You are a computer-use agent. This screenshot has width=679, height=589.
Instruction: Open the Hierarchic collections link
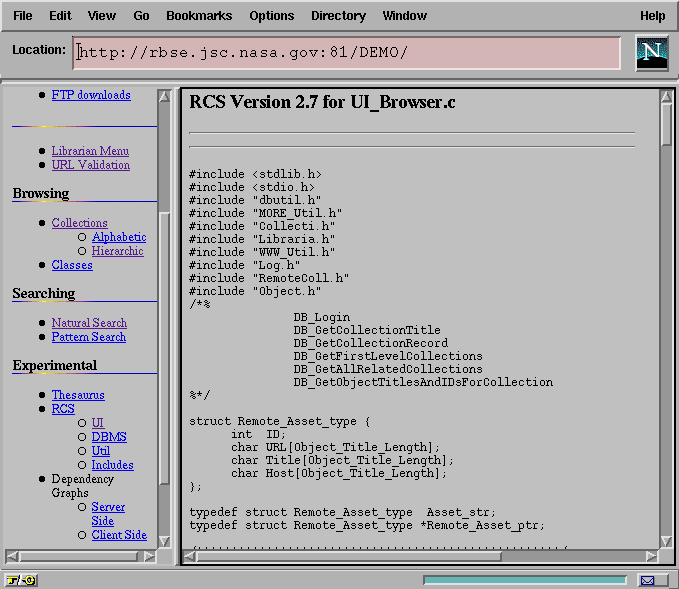[x=118, y=251]
